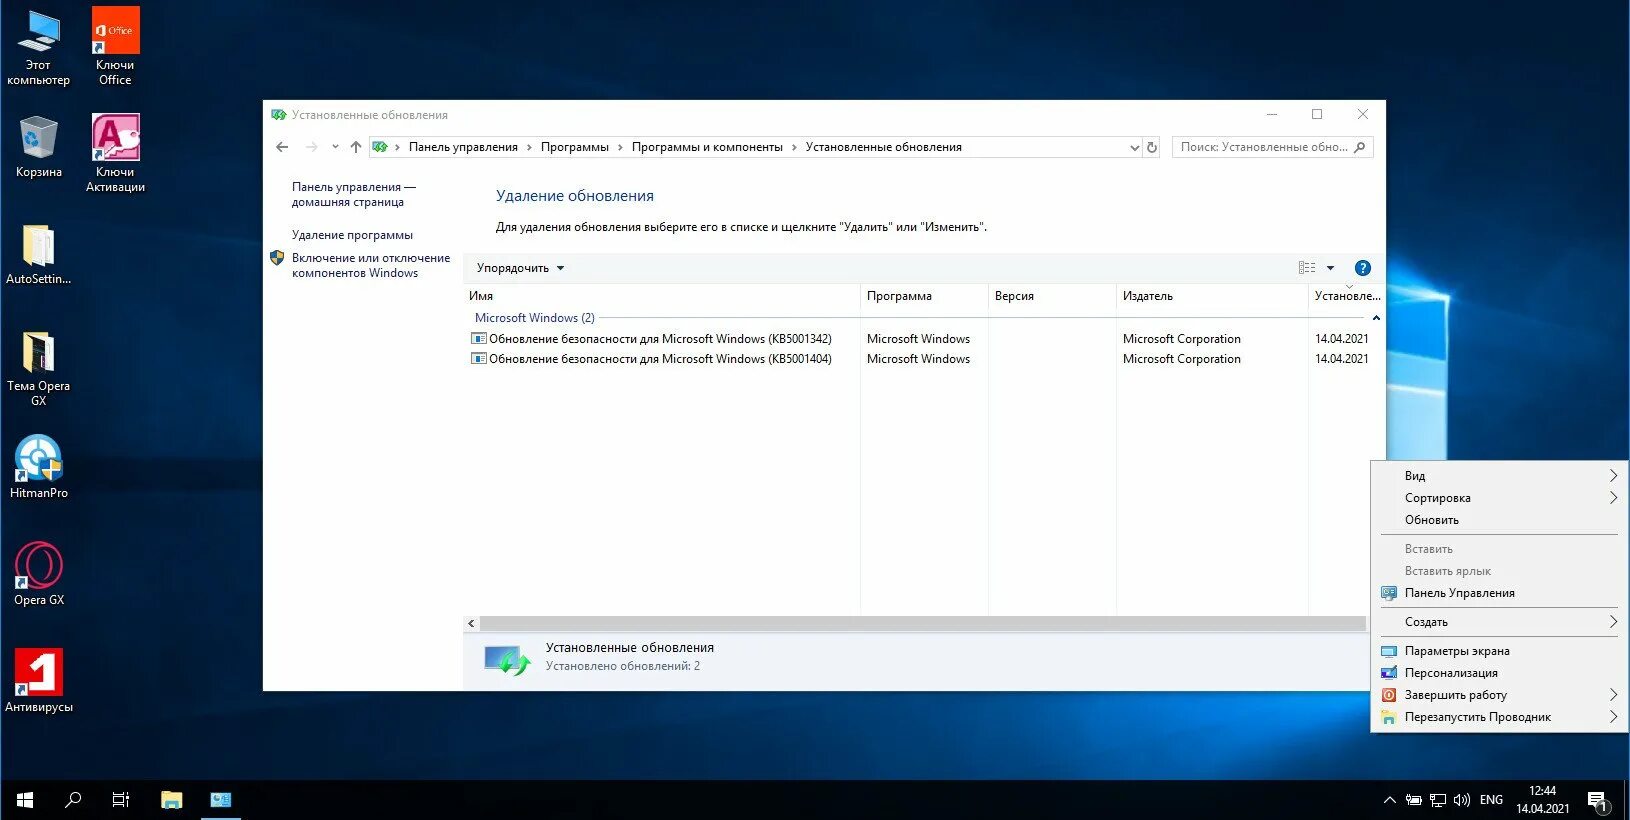Select the Корзина recycle bin icon
Image resolution: width=1630 pixels, height=820 pixels.
(38, 147)
